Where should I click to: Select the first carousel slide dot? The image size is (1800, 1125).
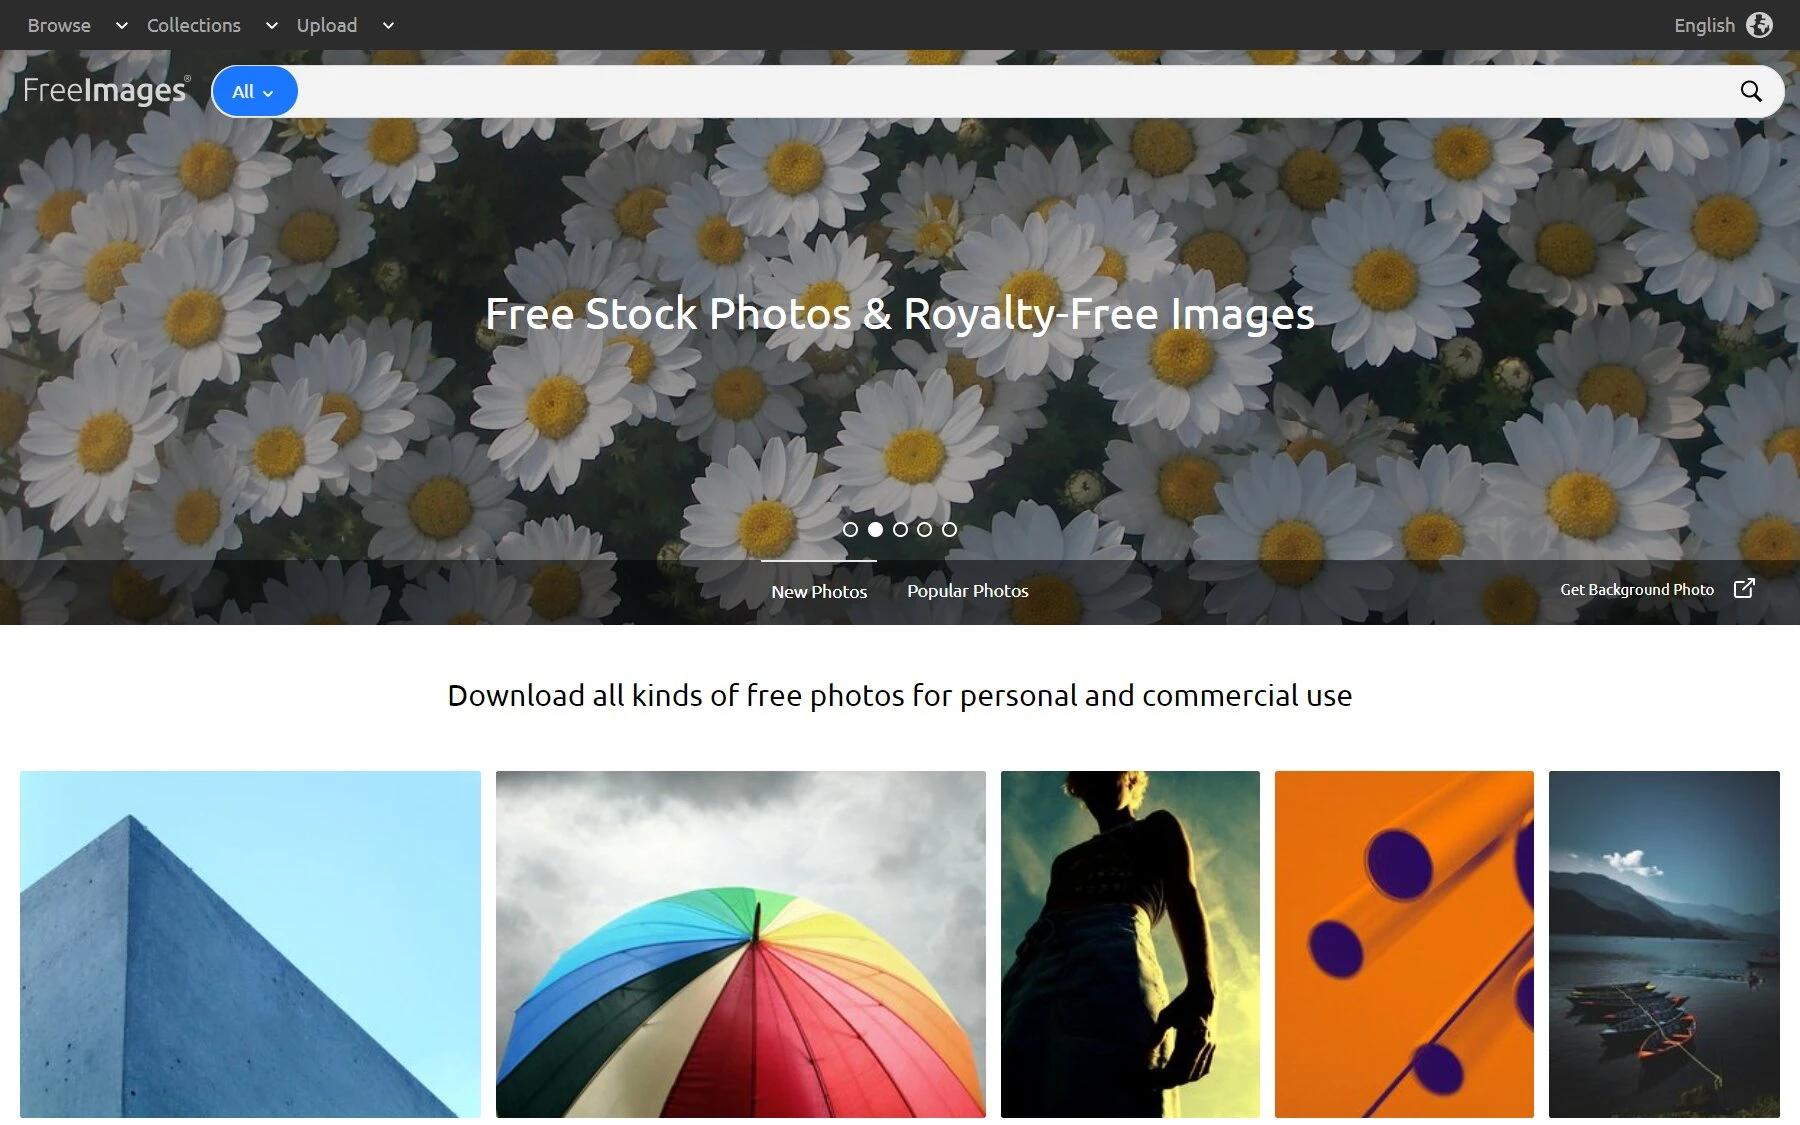tap(850, 529)
